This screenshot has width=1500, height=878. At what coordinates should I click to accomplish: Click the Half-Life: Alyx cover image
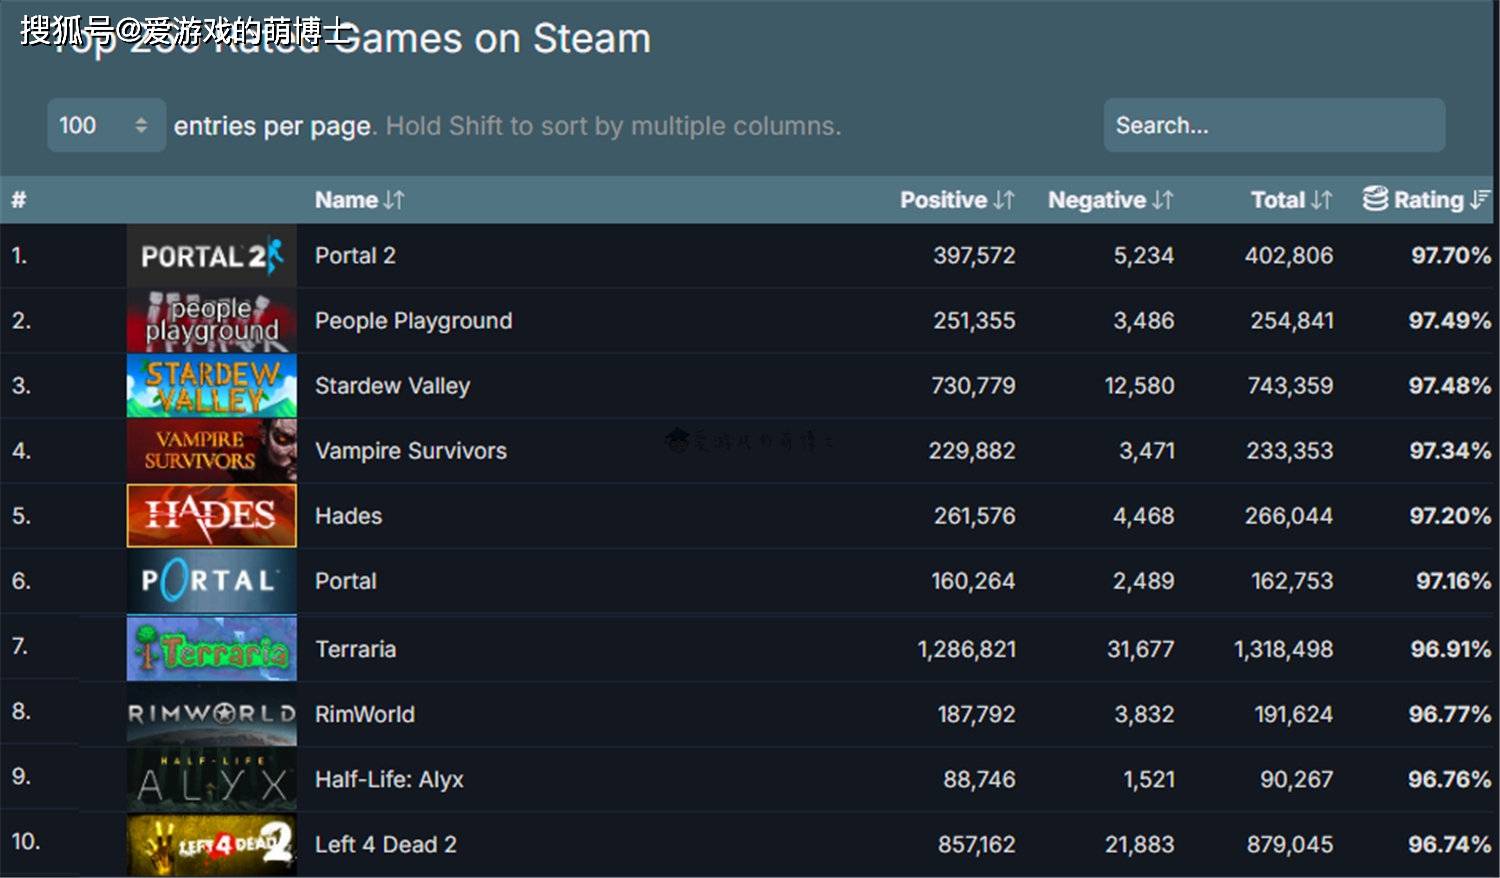[x=211, y=780]
